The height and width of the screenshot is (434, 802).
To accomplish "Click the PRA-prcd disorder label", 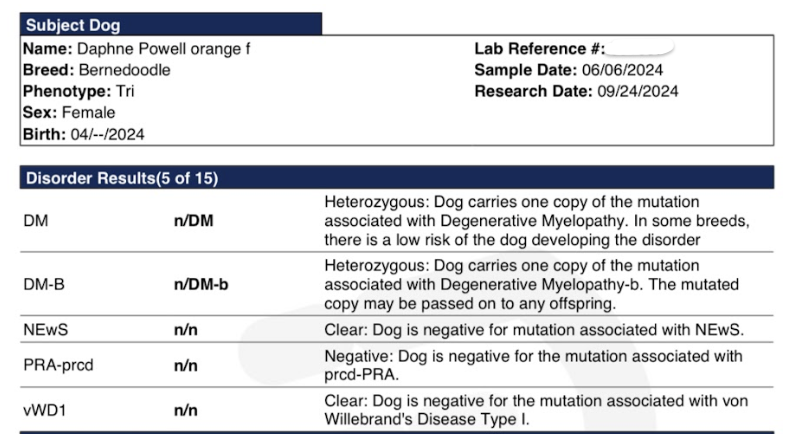I will [x=58, y=365].
